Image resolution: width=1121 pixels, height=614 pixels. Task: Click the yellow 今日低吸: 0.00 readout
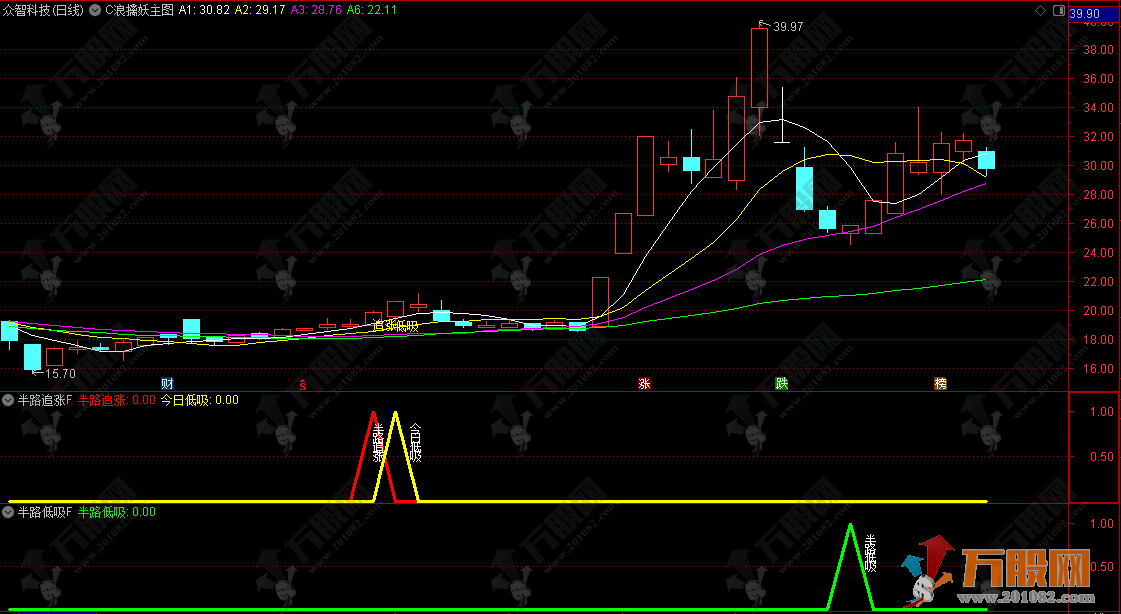199,400
